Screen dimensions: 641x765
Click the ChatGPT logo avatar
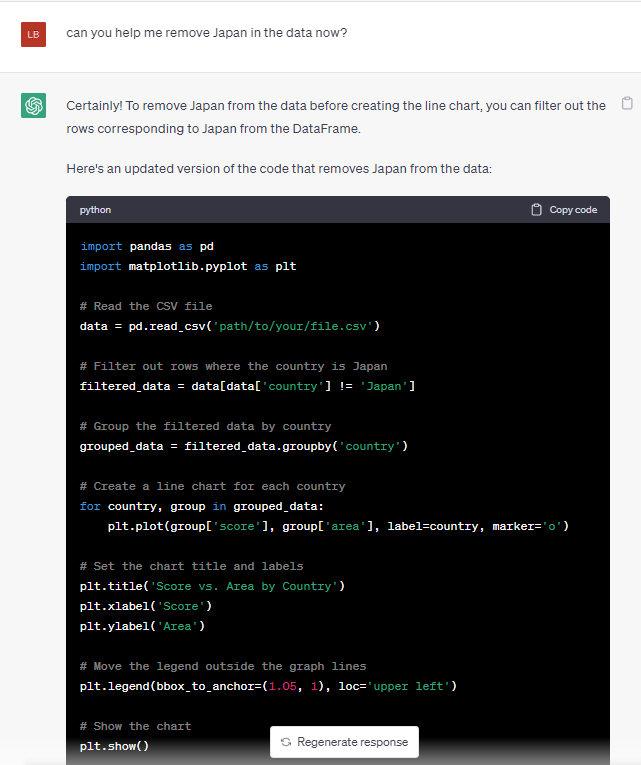click(34, 105)
